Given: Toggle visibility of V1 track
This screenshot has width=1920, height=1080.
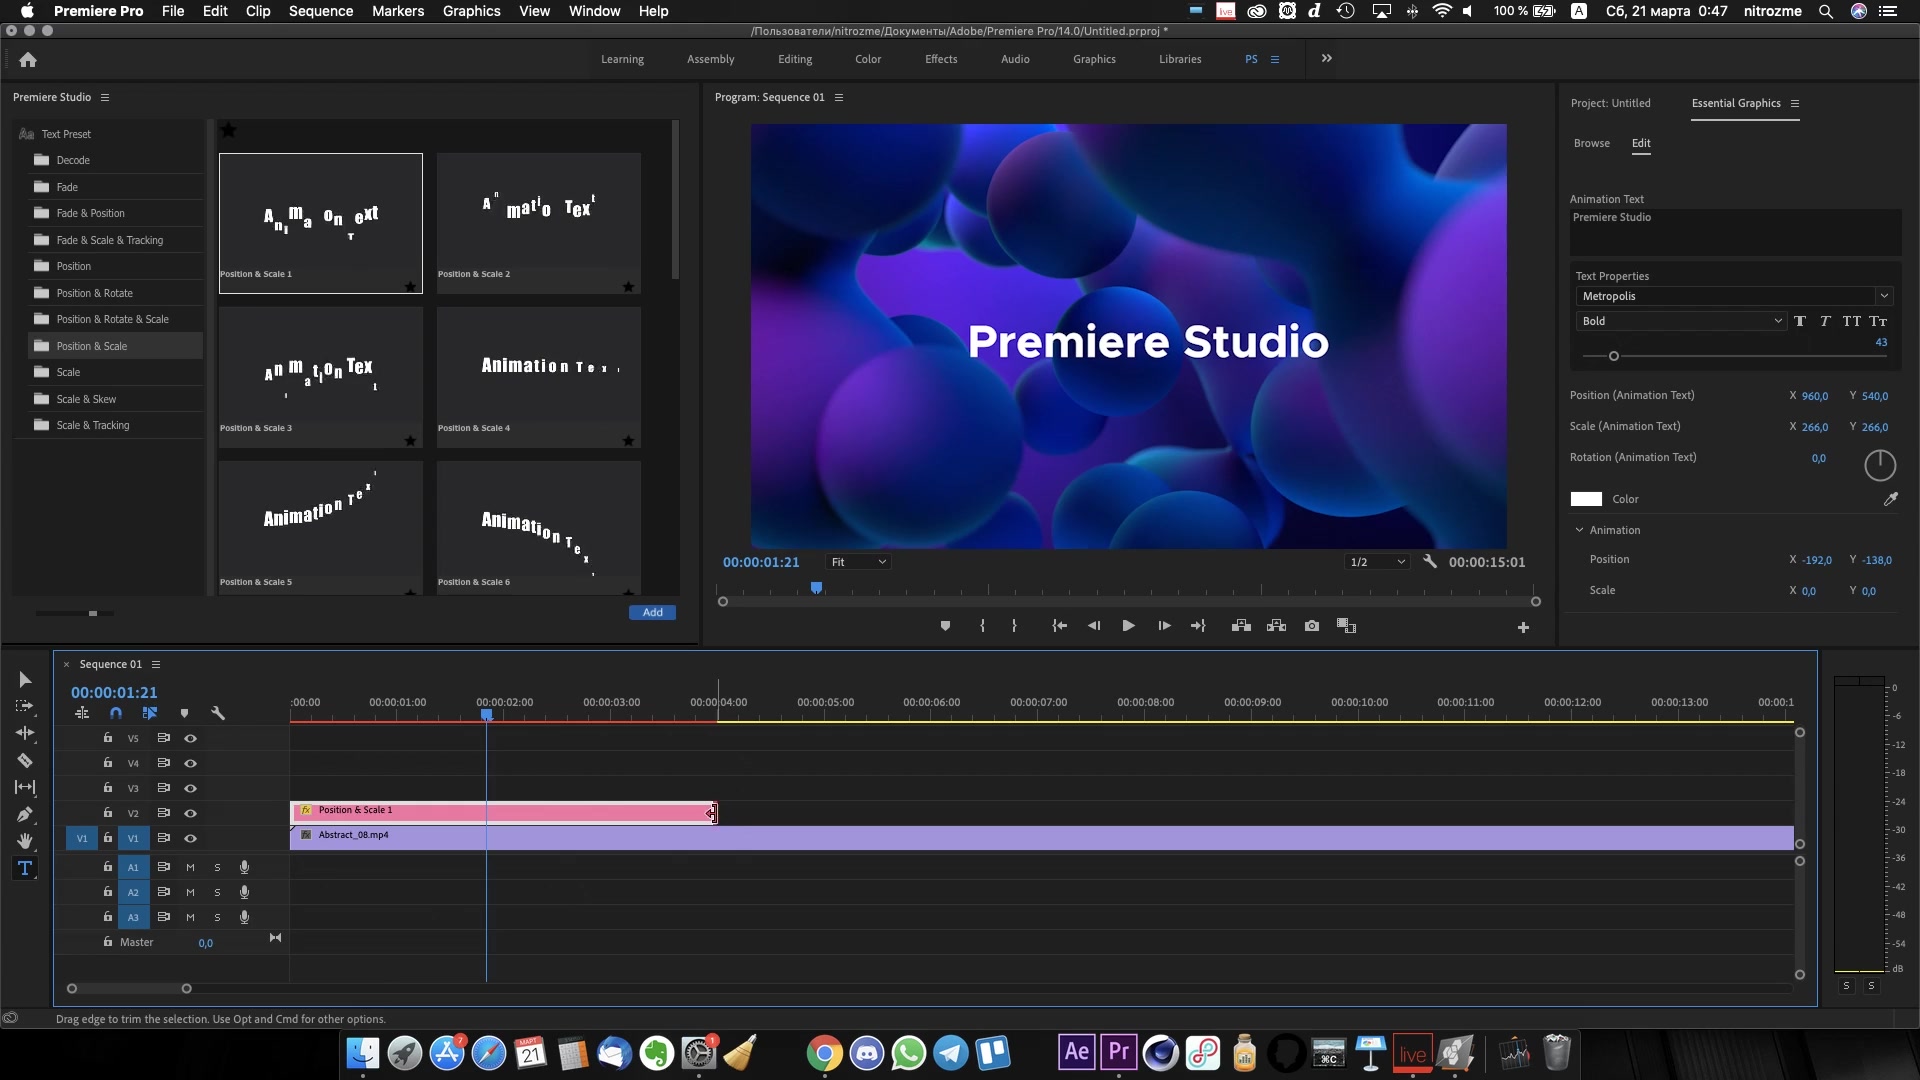Looking at the screenshot, I should (x=189, y=837).
